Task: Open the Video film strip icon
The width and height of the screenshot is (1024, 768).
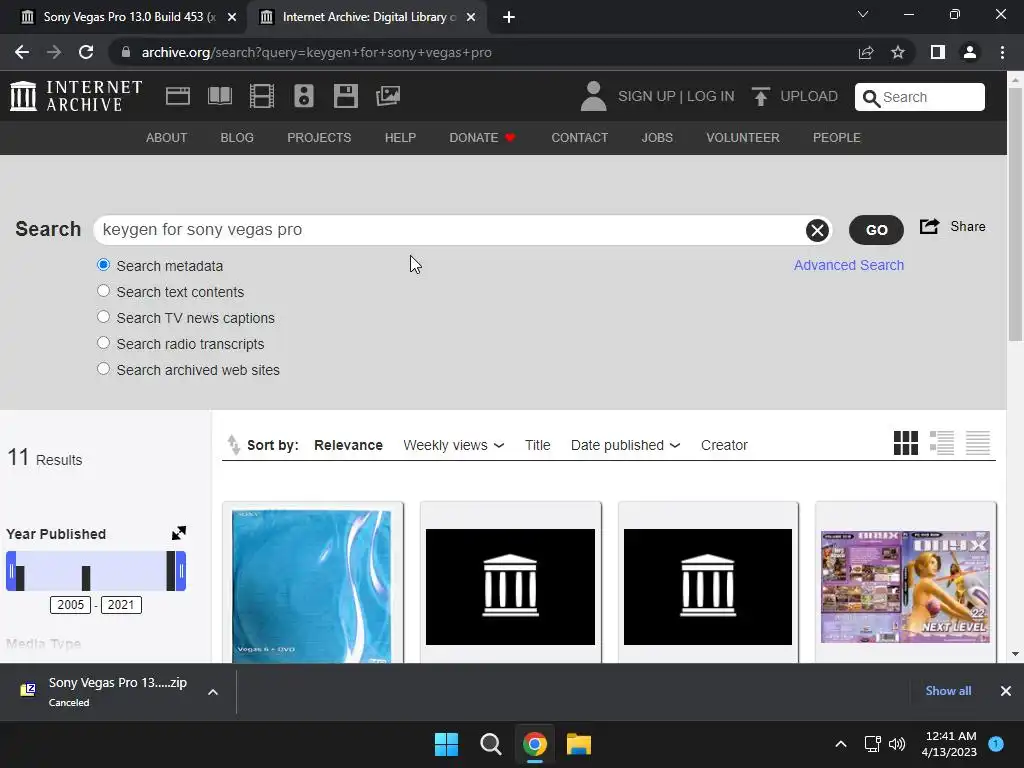Action: [261, 96]
